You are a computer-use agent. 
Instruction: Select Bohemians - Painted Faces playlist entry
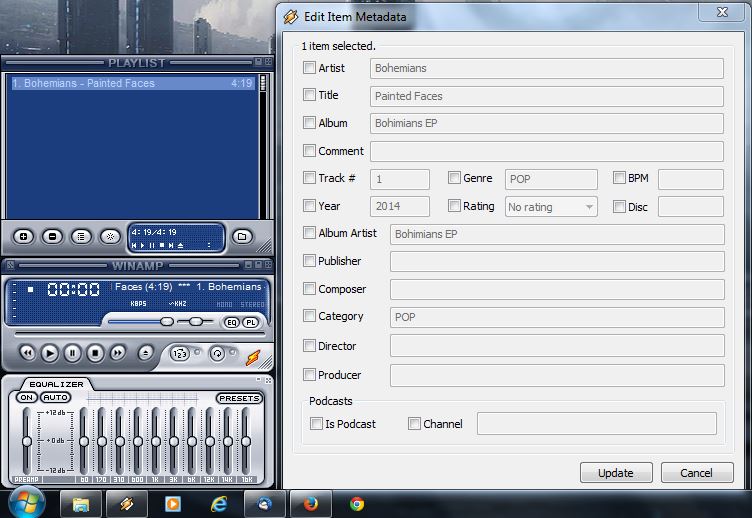click(x=132, y=83)
